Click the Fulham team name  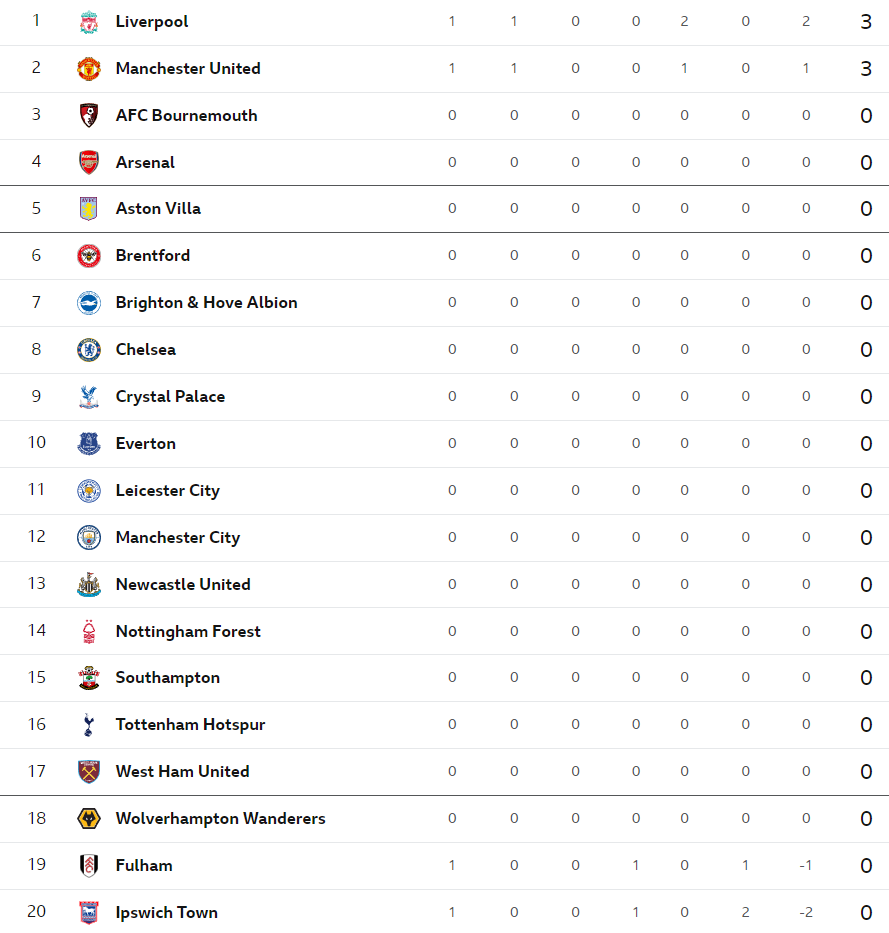click(144, 866)
